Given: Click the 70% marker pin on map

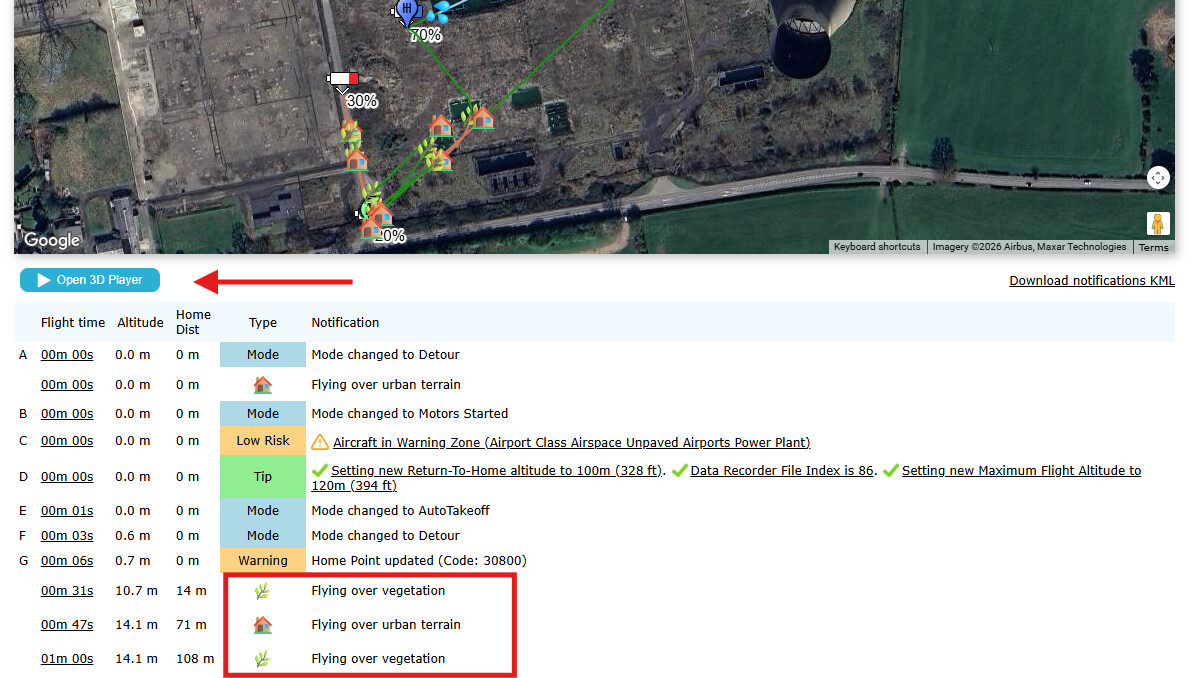Looking at the screenshot, I should click(x=407, y=12).
